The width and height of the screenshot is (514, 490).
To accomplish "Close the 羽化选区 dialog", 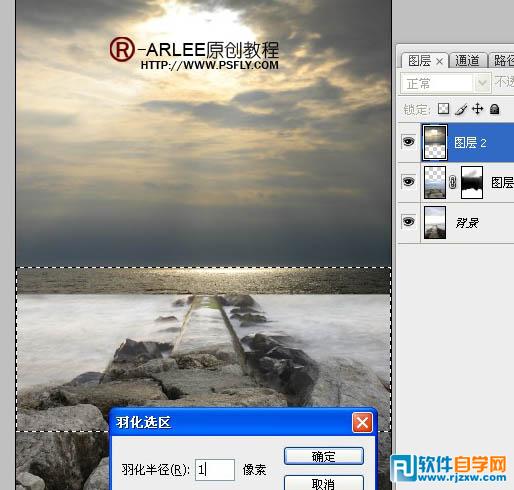I will pos(362,423).
